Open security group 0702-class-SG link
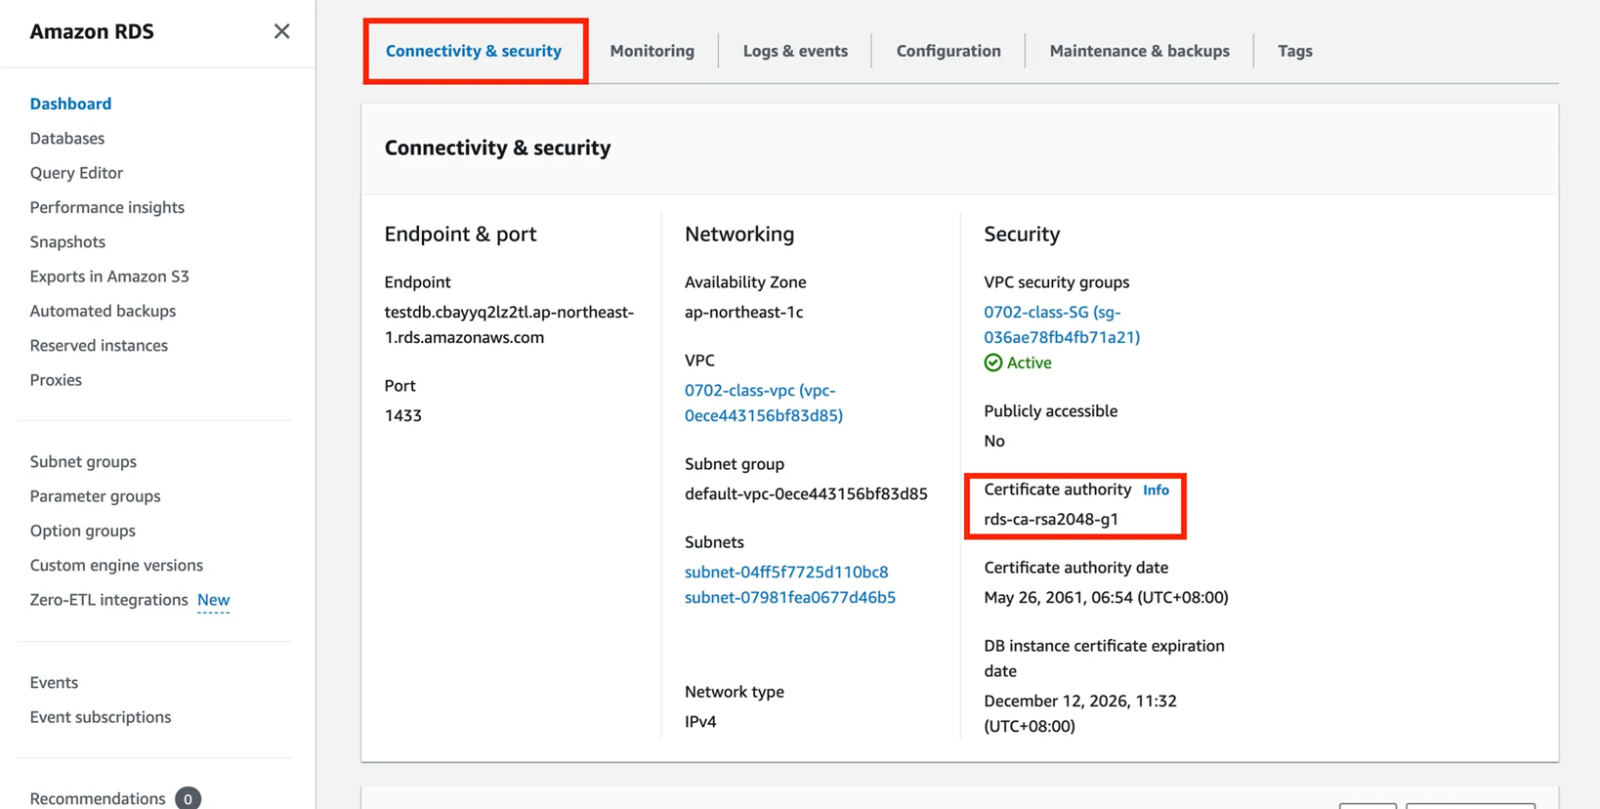Viewport: 1600px width, 809px height. 1061,325
